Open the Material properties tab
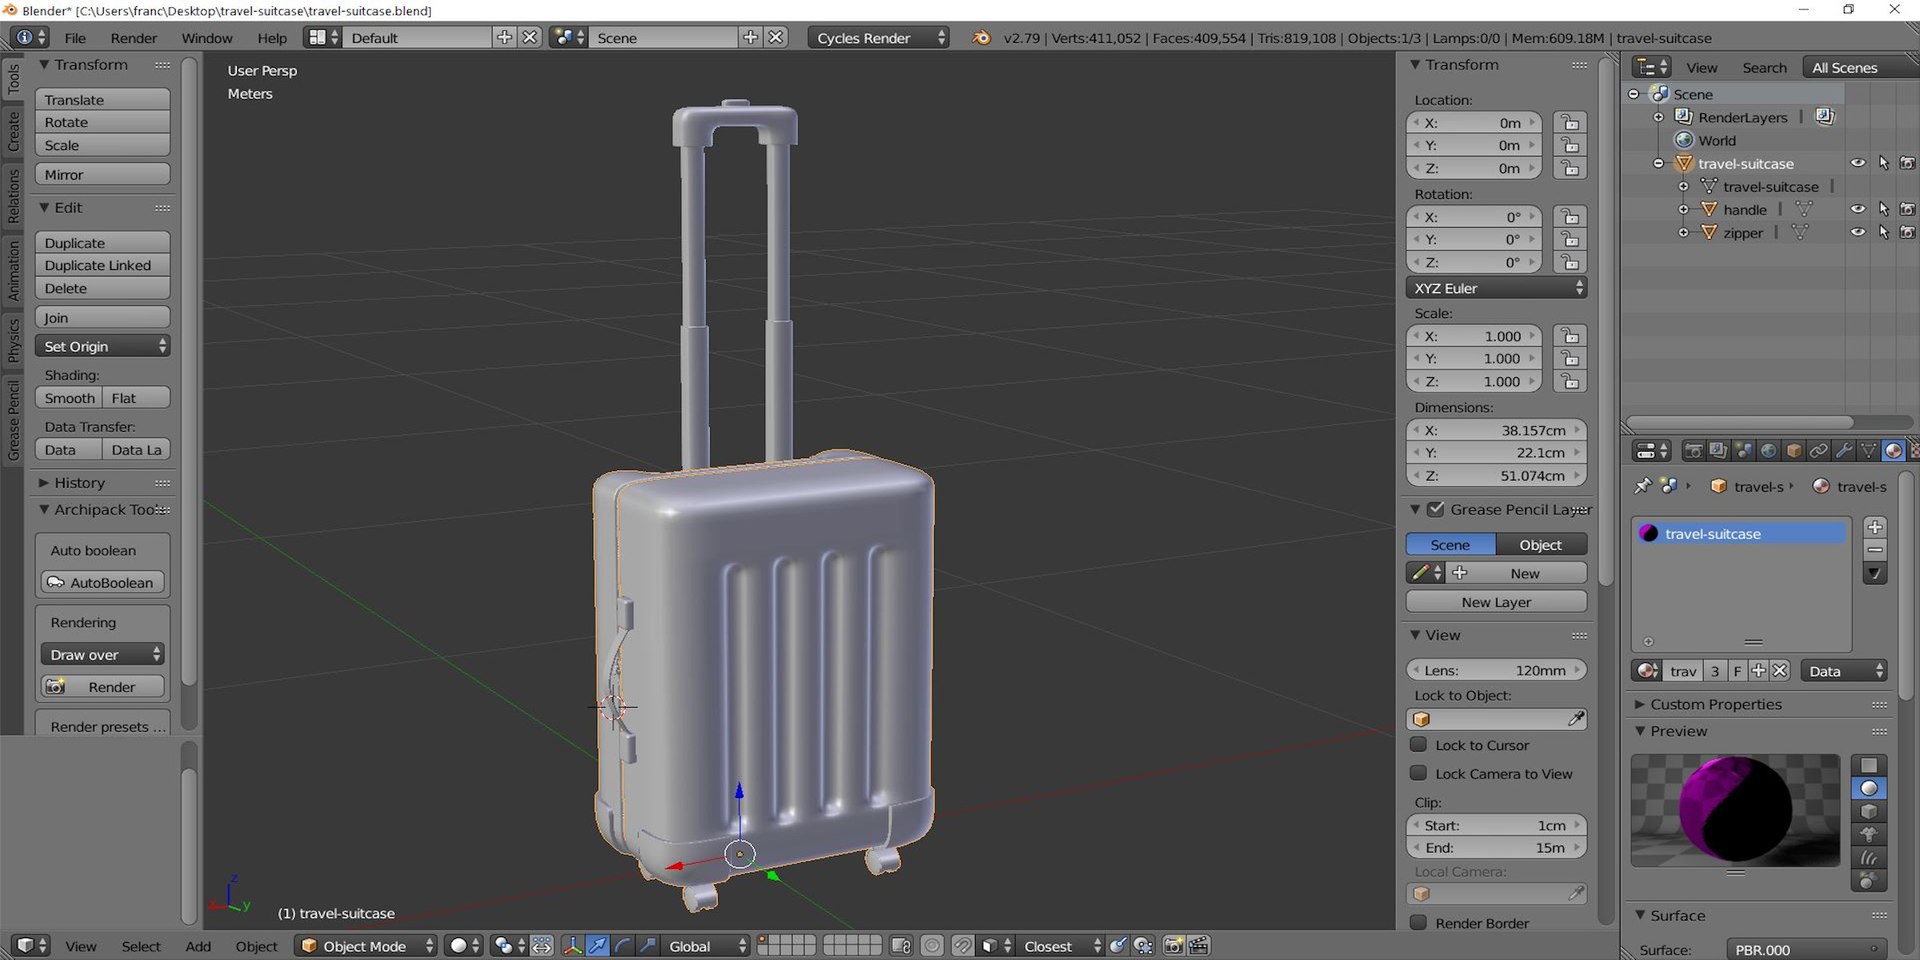The height and width of the screenshot is (960, 1920). click(x=1893, y=451)
